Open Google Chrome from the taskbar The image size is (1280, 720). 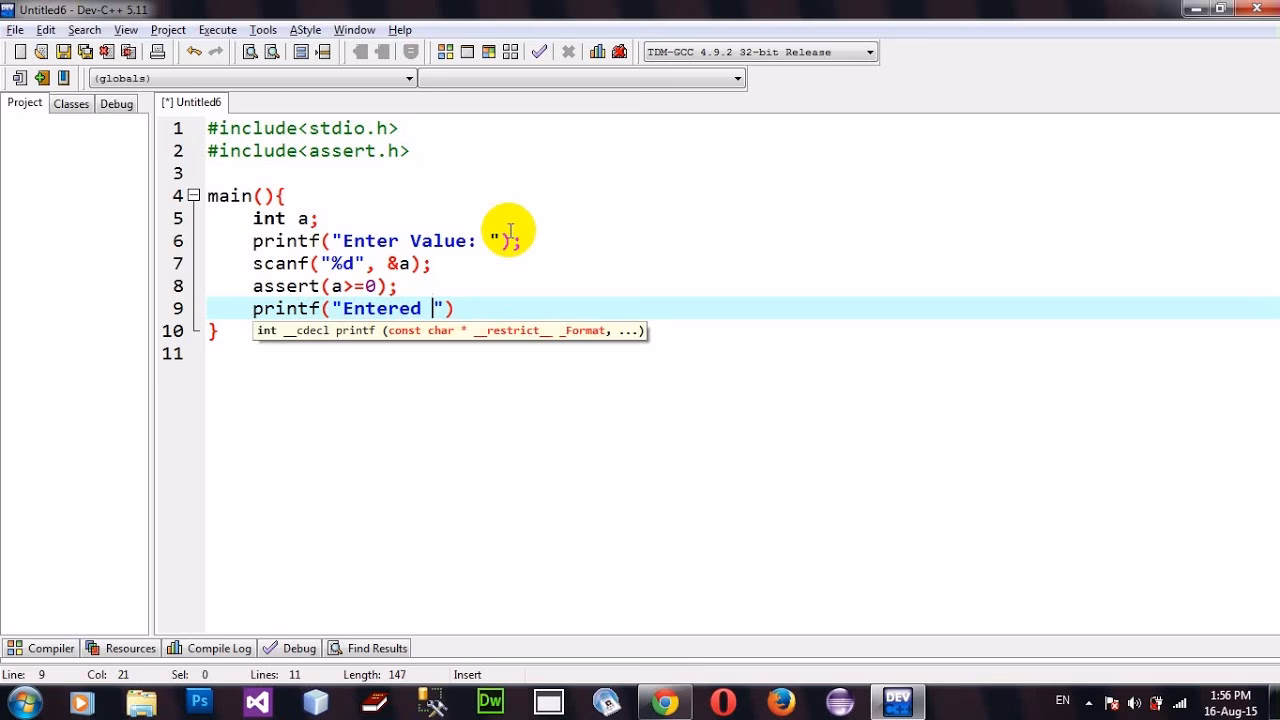pos(664,702)
